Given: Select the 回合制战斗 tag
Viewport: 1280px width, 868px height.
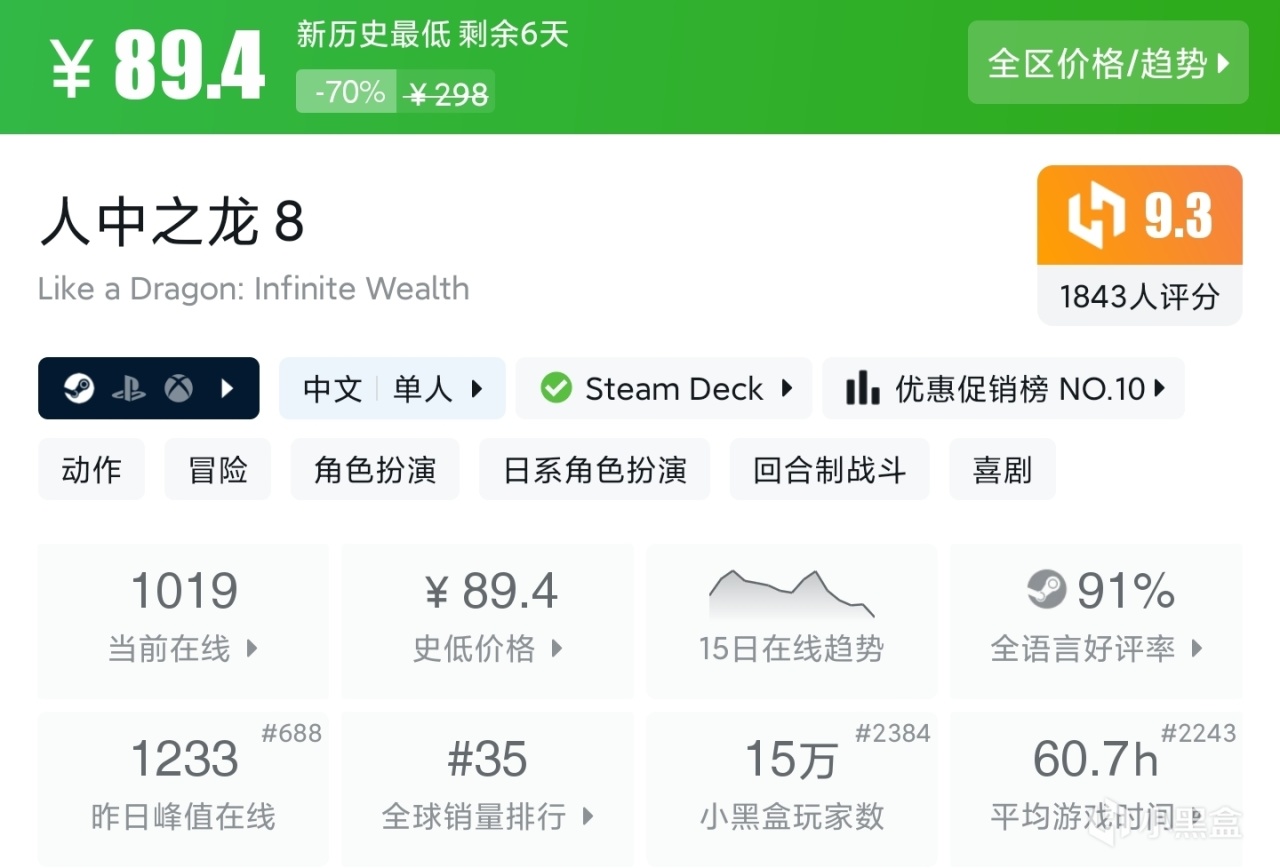Looking at the screenshot, I should click(829, 469).
